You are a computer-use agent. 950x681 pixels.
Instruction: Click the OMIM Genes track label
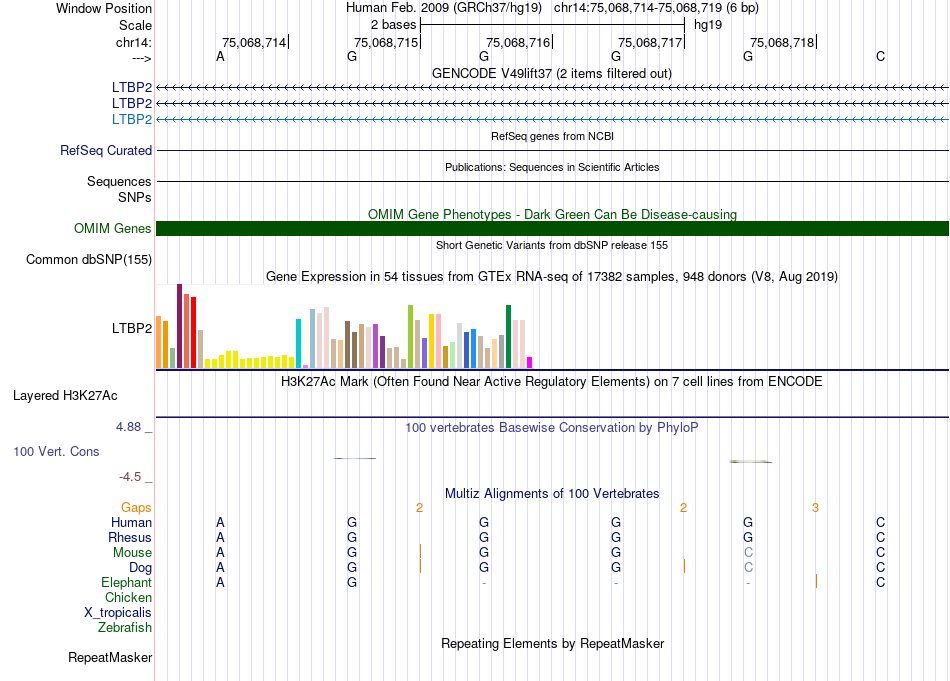coord(112,229)
